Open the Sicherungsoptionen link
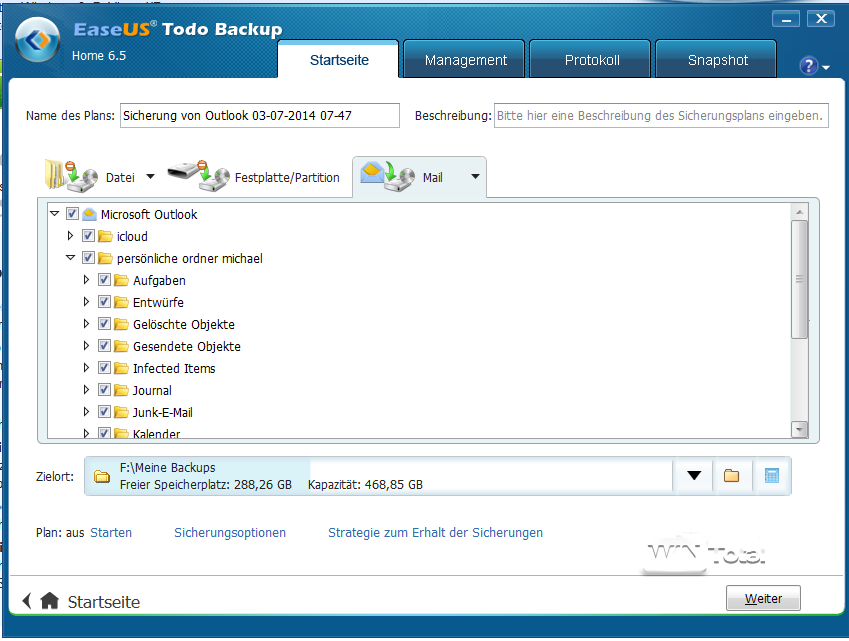Screen dimensions: 849x641 coord(230,533)
